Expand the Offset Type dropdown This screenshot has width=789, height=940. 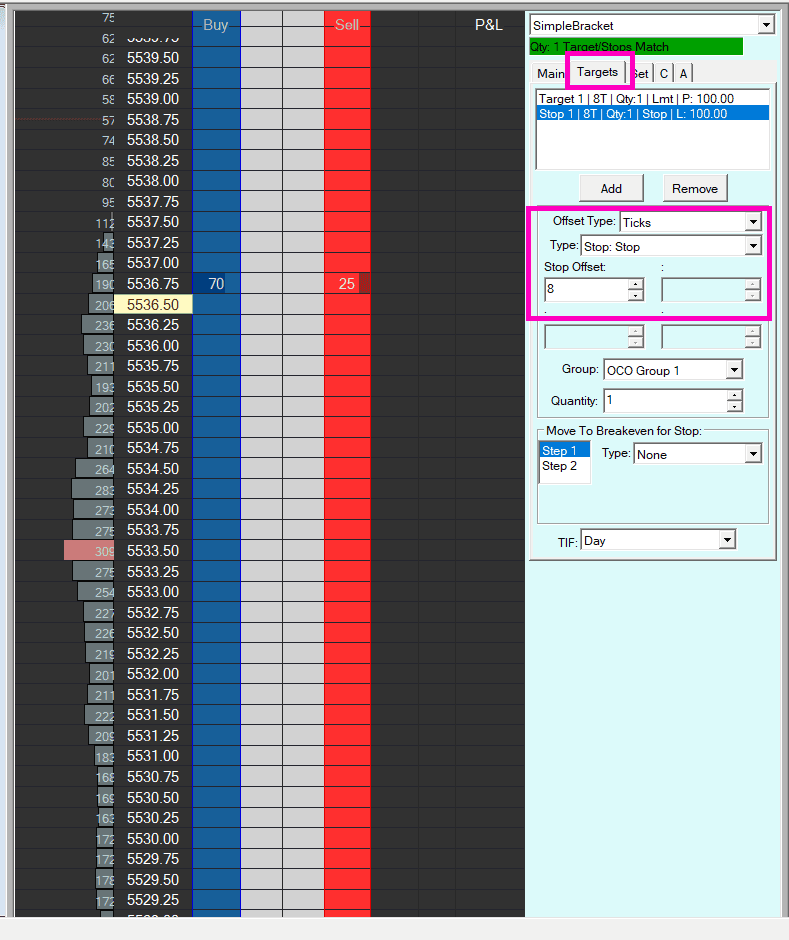click(753, 222)
